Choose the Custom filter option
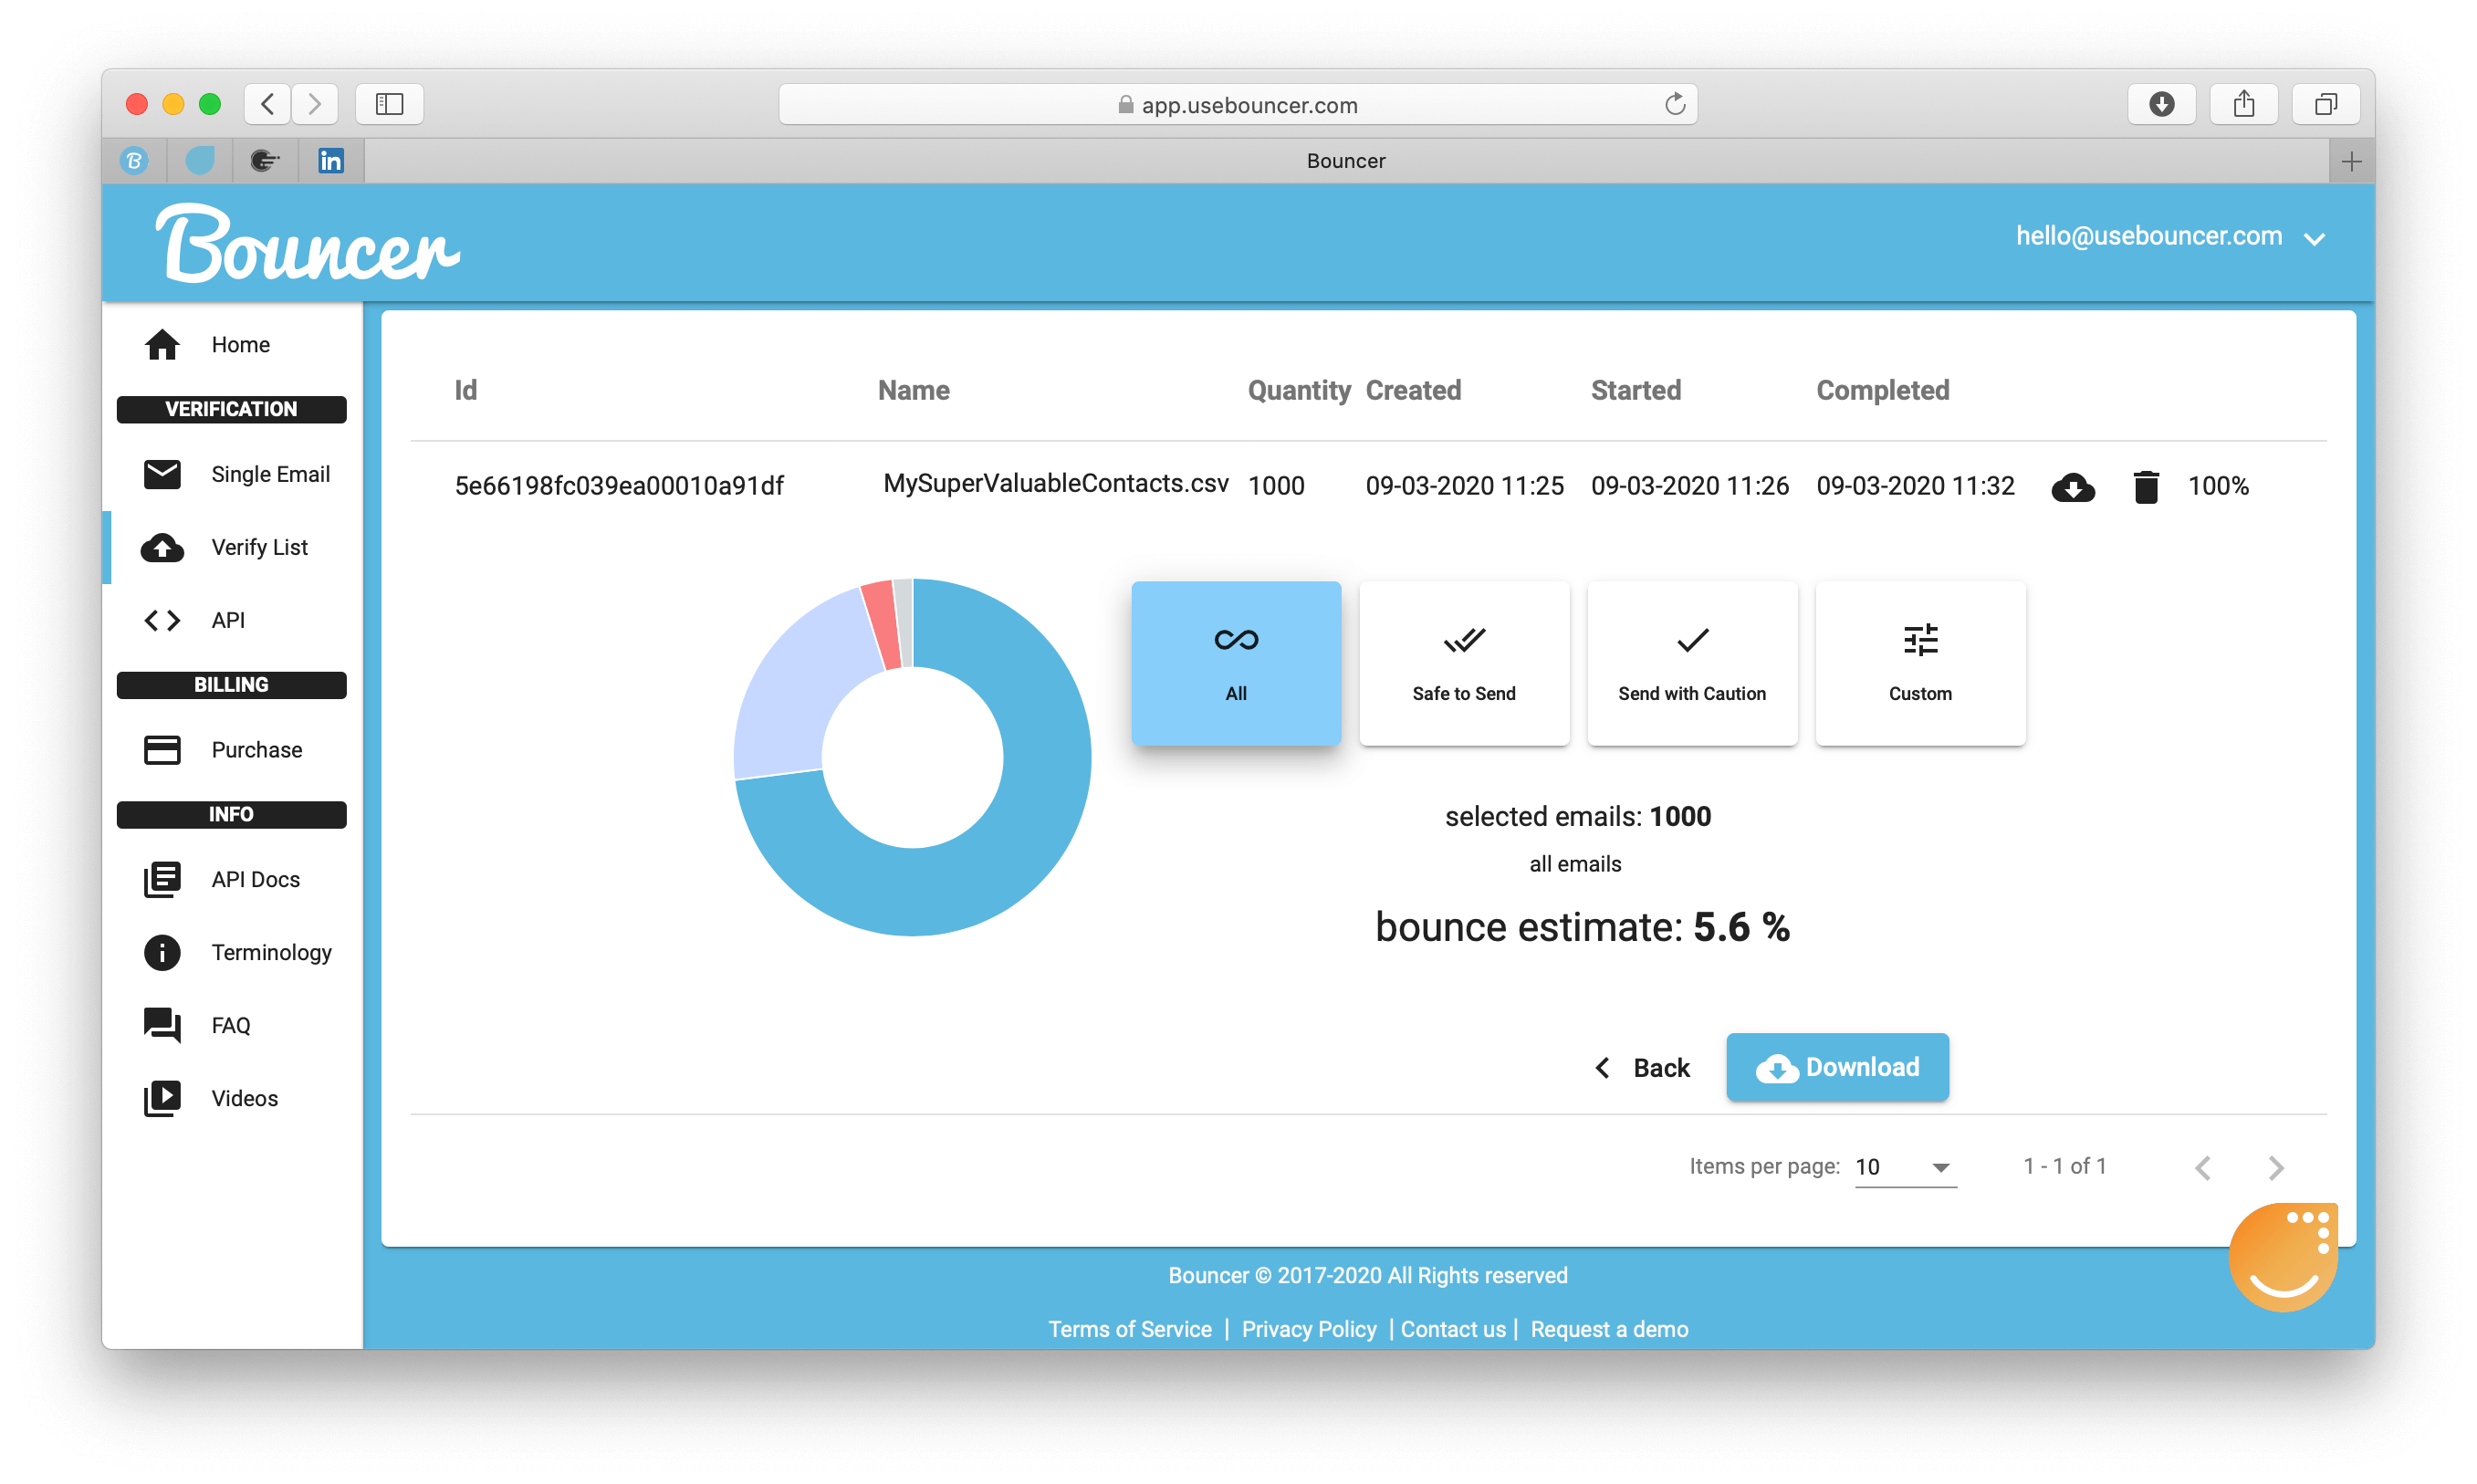Viewport: 2477px width, 1484px height. pyautogui.click(x=1920, y=663)
